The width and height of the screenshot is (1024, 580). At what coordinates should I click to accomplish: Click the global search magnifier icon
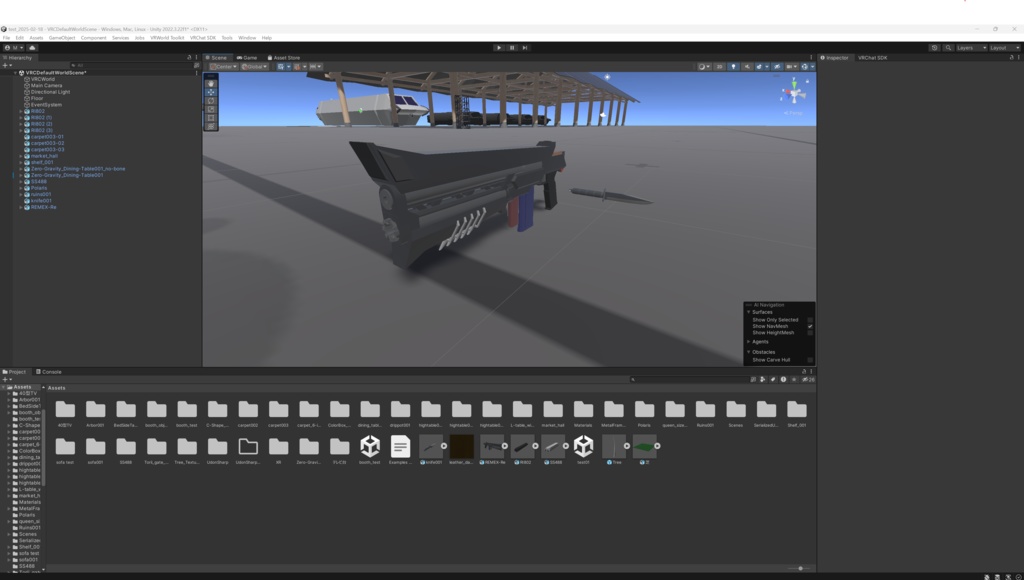click(x=948, y=48)
